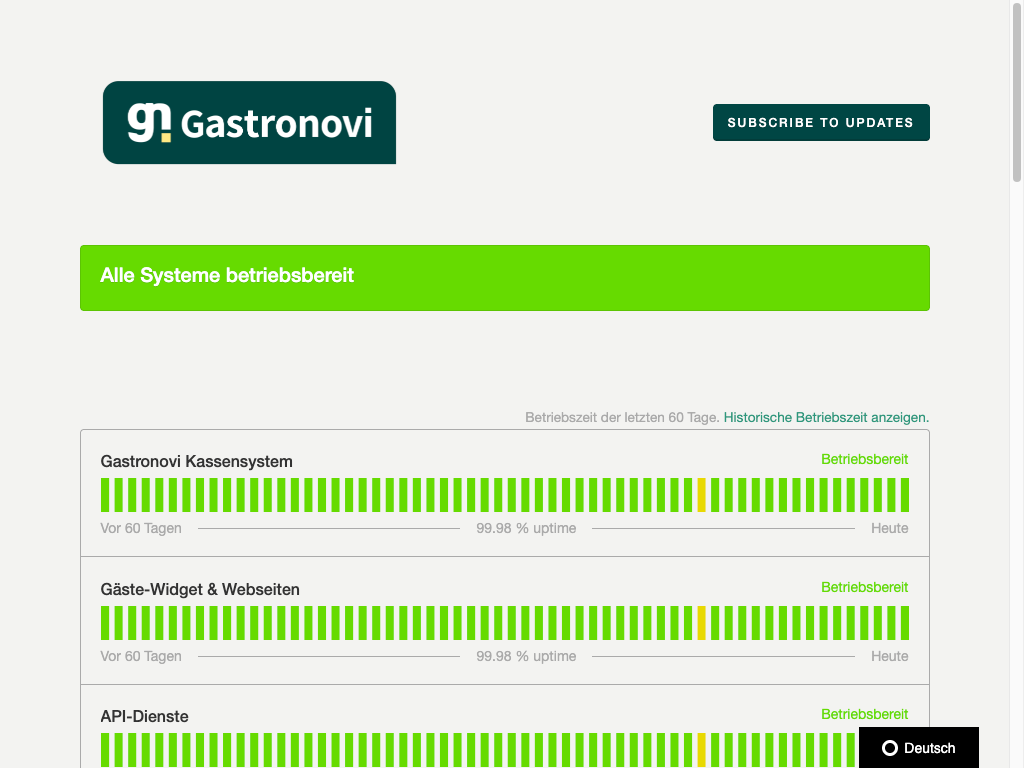This screenshot has height=768, width=1024.
Task: Click Heute label under Gastronovi Kassensystem
Action: pos(889,528)
